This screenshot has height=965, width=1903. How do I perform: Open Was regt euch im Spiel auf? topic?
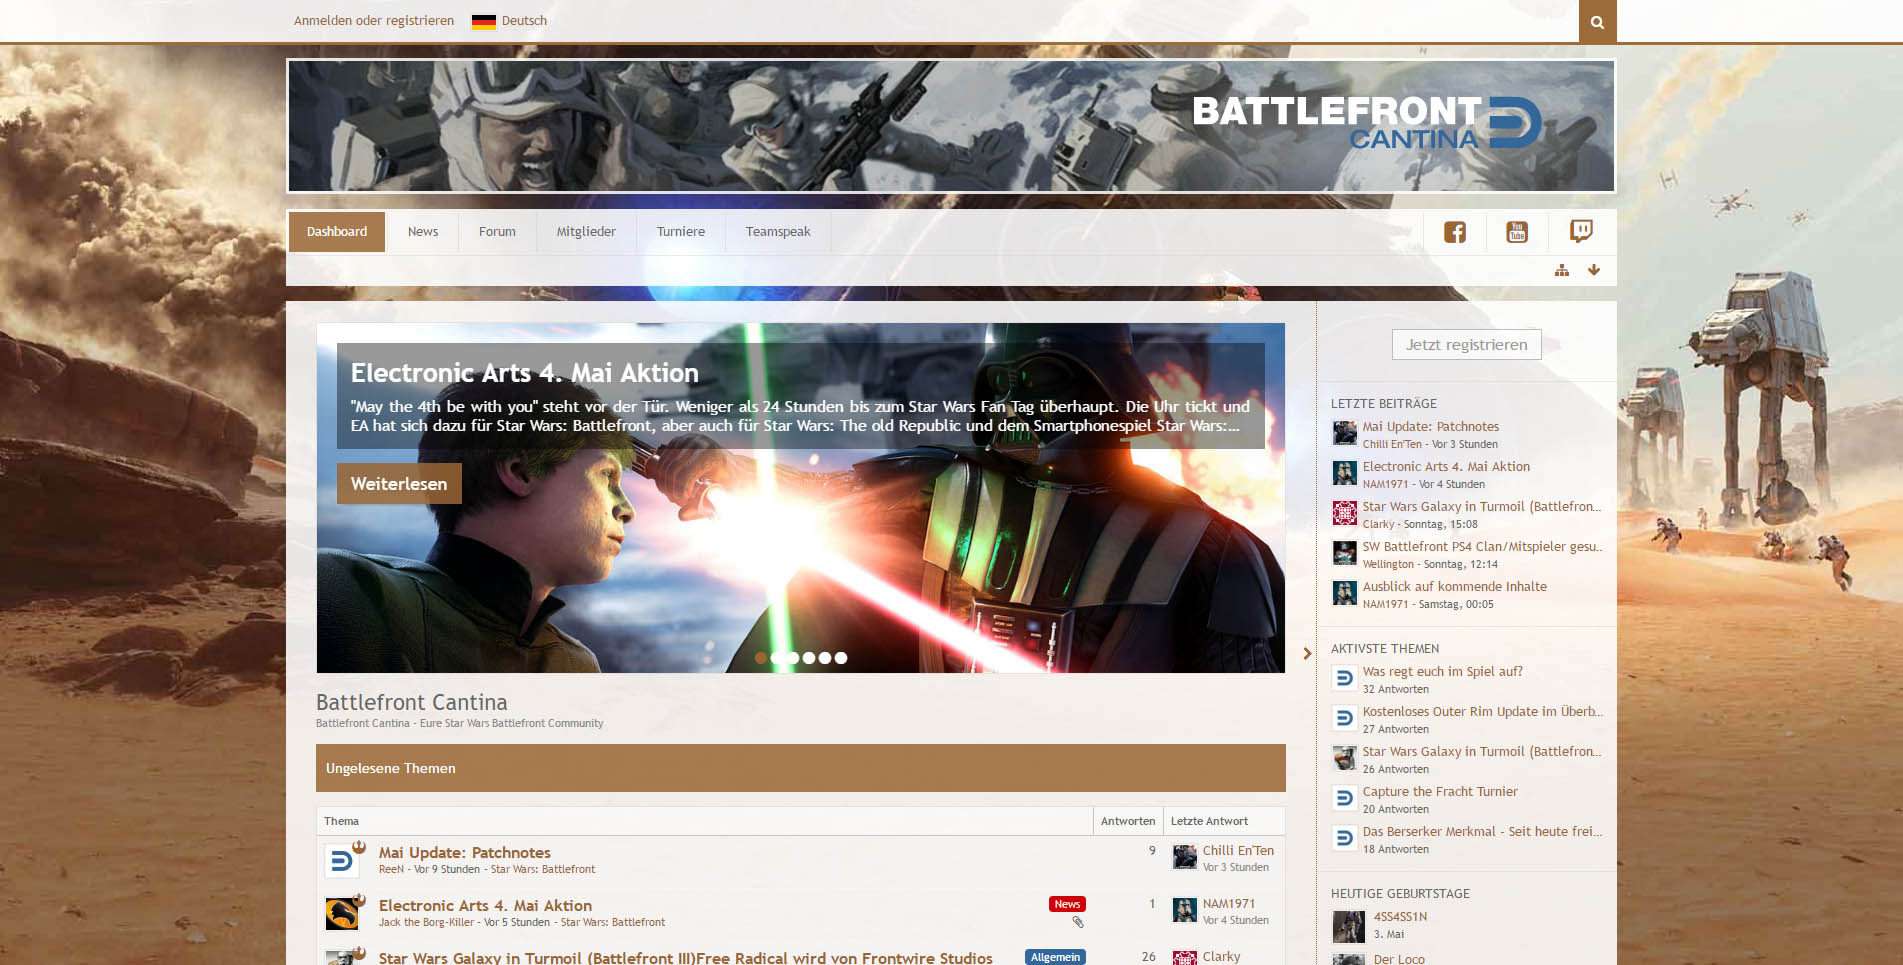pos(1443,672)
